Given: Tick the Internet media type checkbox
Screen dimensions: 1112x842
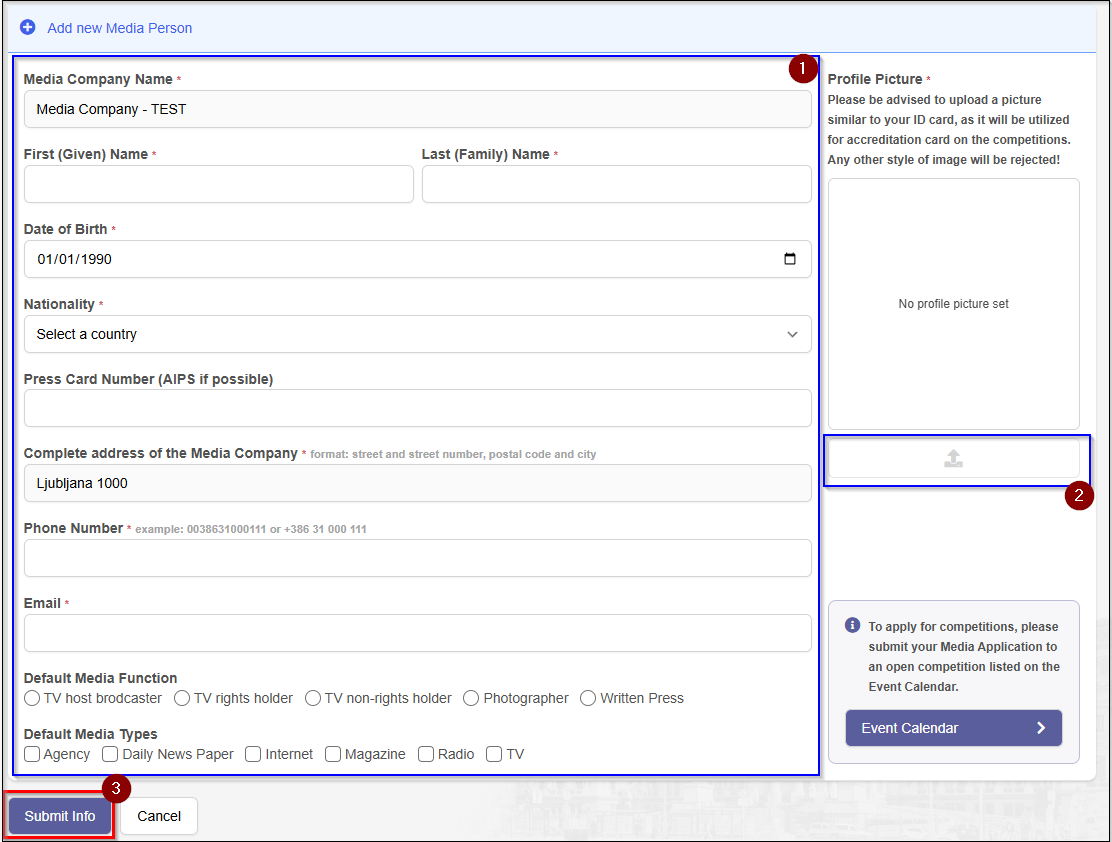Looking at the screenshot, I should pos(254,754).
